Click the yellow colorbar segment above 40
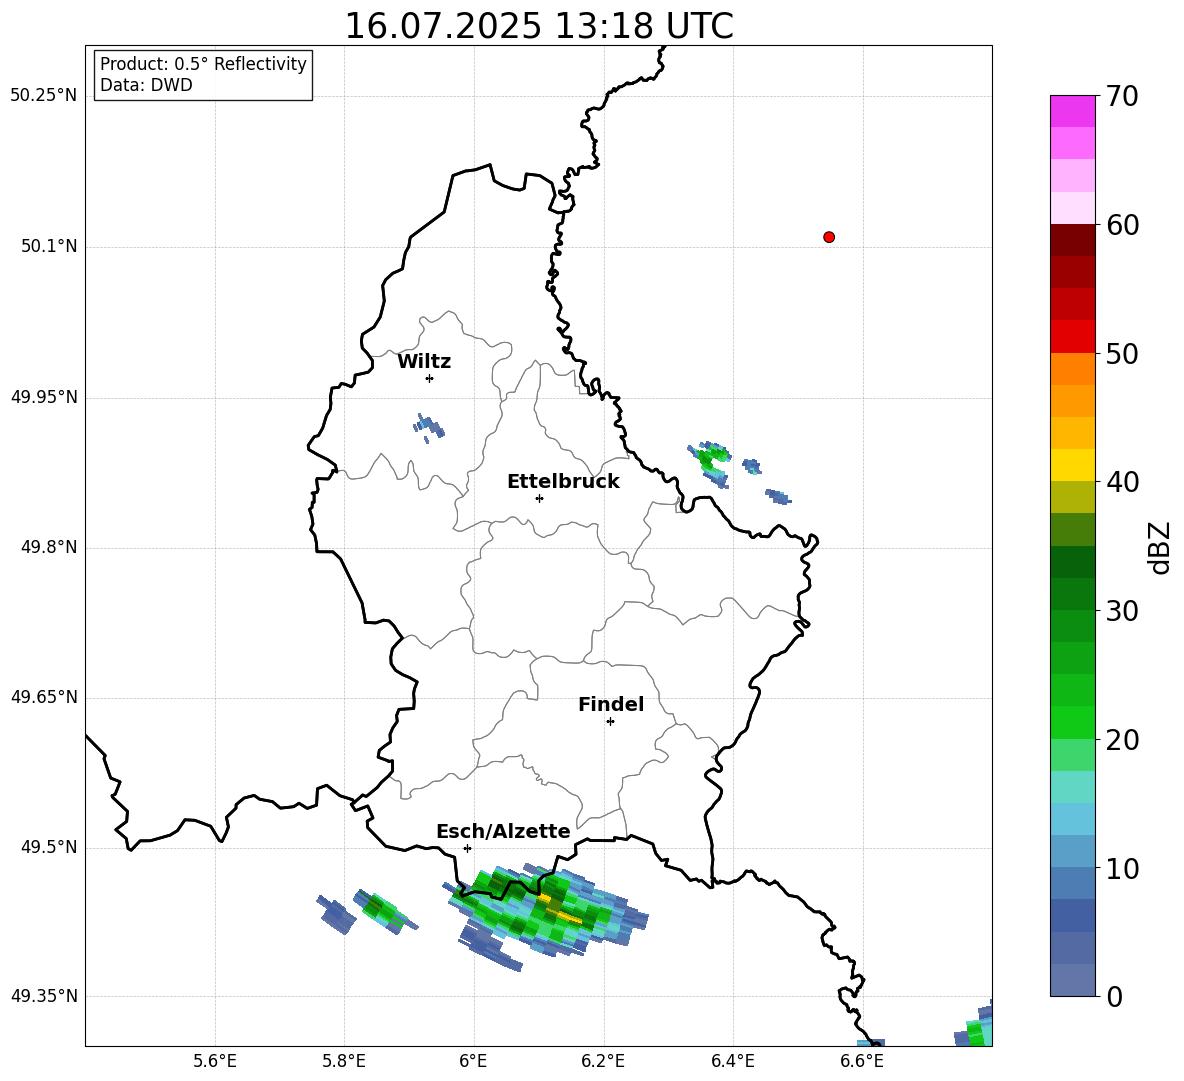1184x1081 pixels. (x=1072, y=464)
